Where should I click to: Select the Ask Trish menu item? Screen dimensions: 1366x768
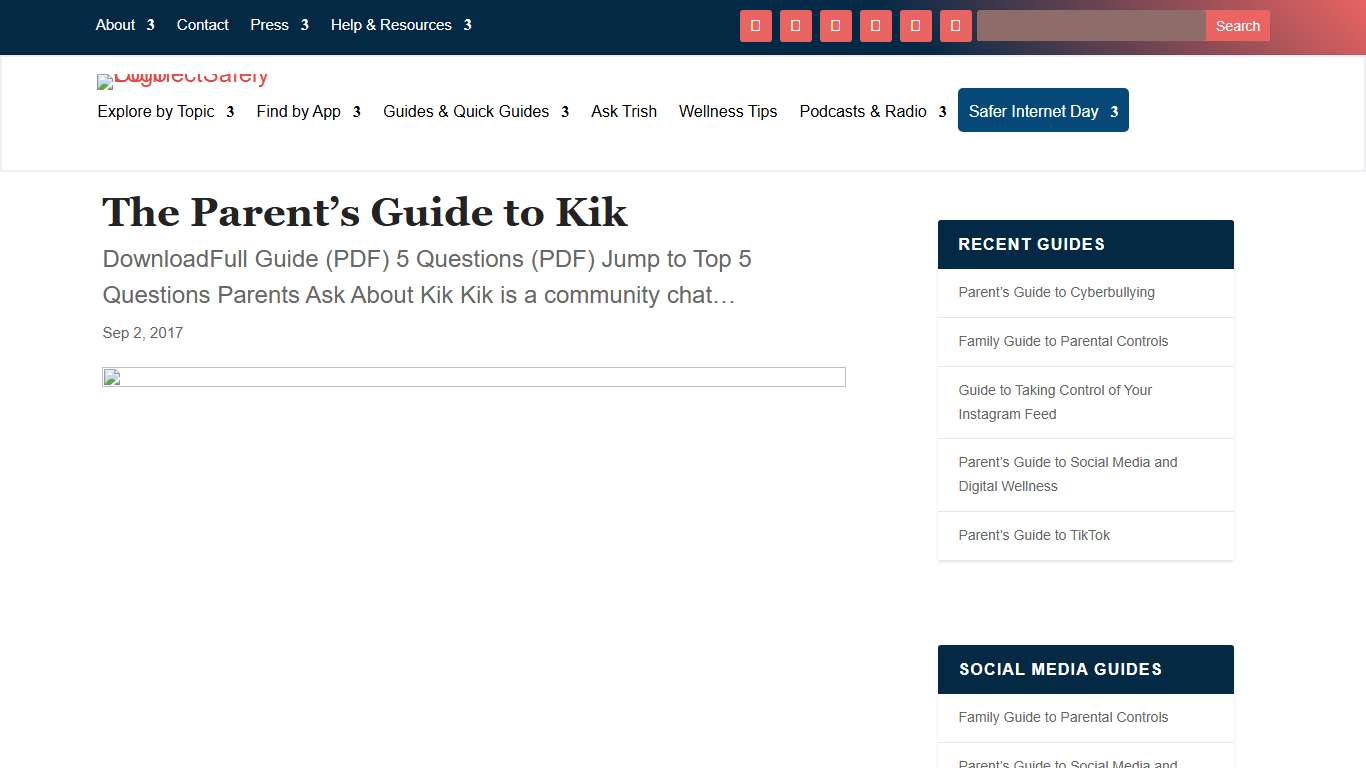624,112
